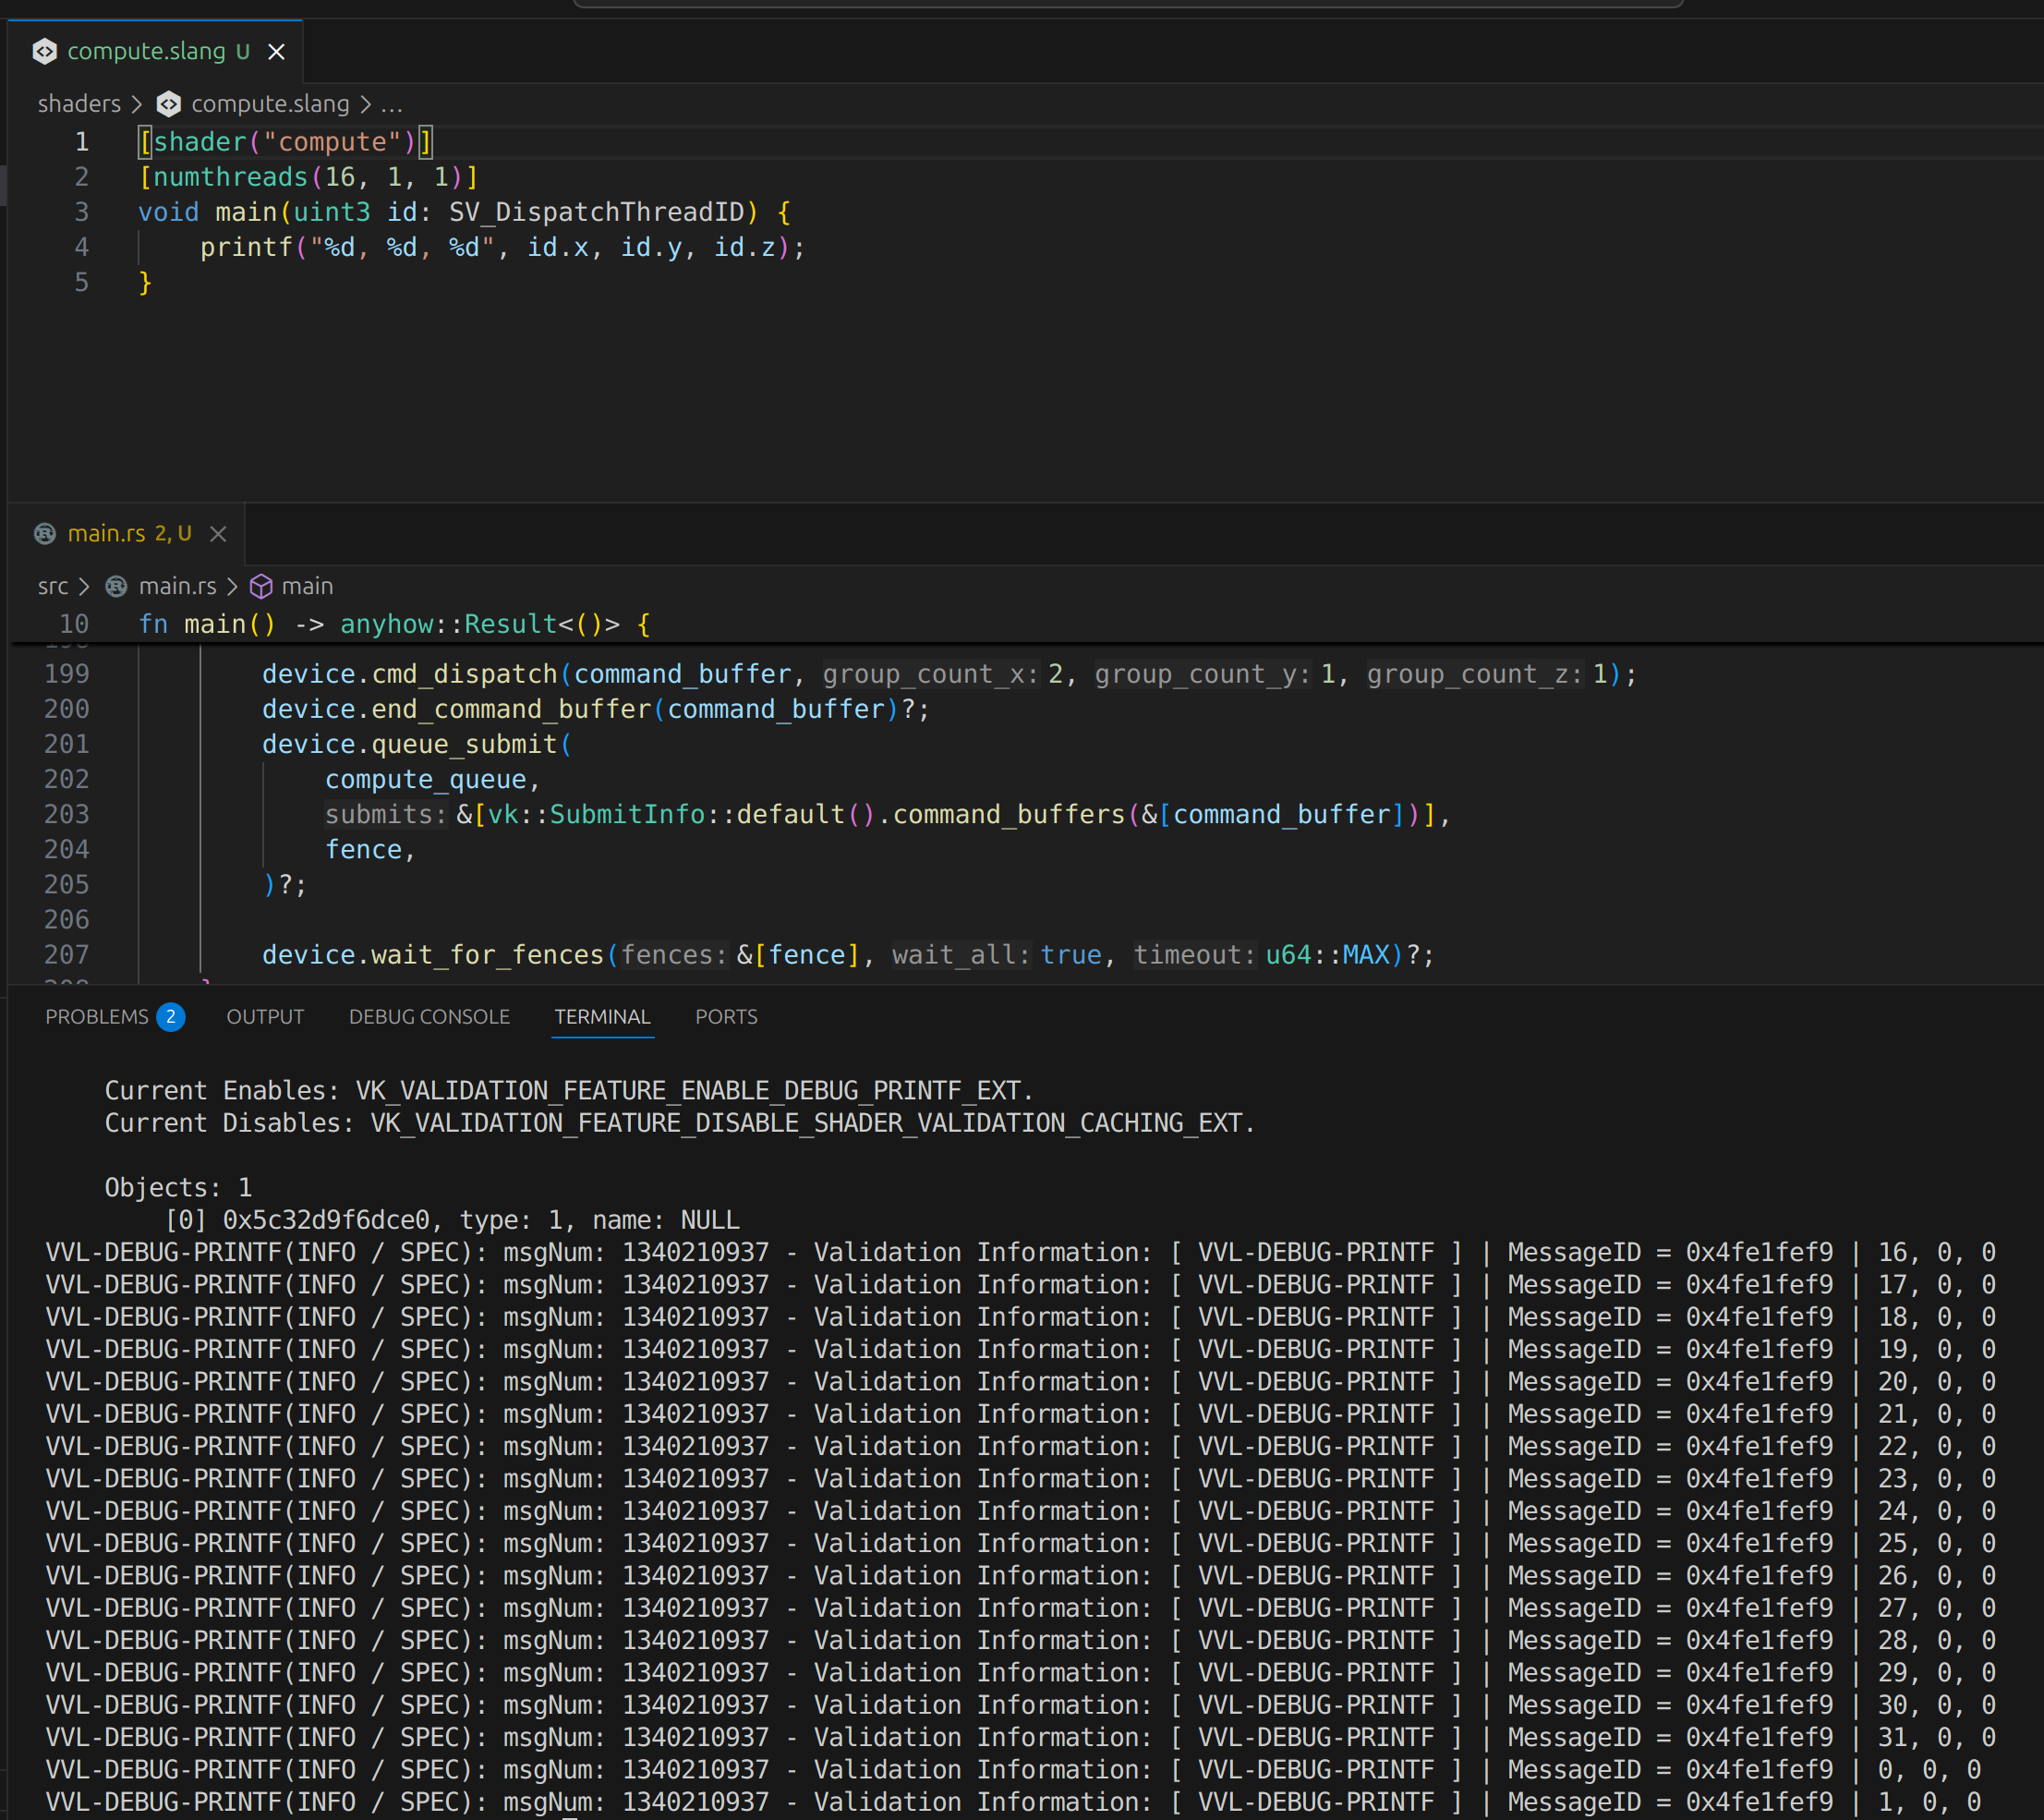This screenshot has height=1820, width=2044.
Task: Click the Current Disables terminal line
Action: click(680, 1123)
